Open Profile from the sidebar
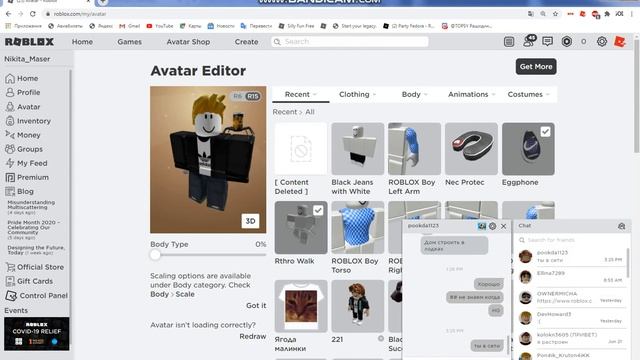The width and height of the screenshot is (640, 360). pyautogui.click(x=23, y=93)
